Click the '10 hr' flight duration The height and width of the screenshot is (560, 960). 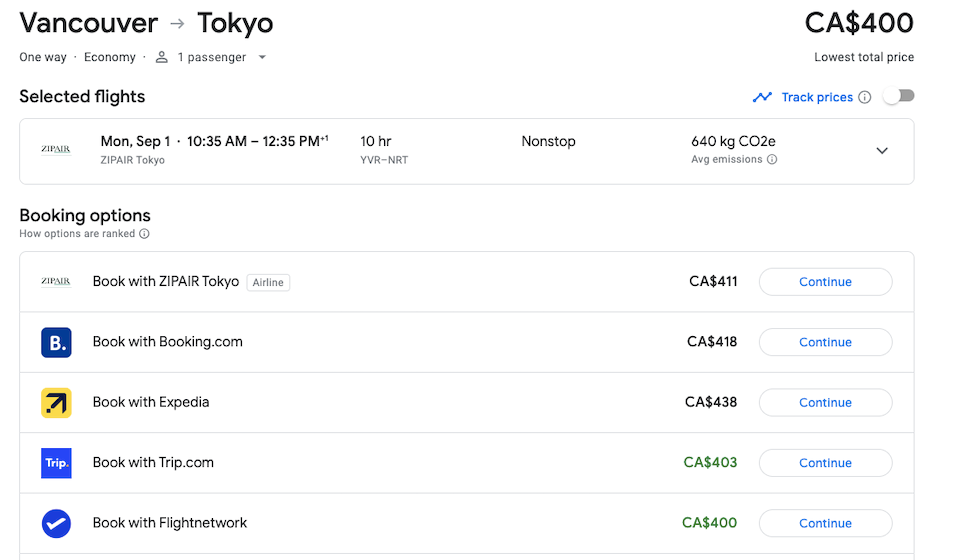pos(375,141)
